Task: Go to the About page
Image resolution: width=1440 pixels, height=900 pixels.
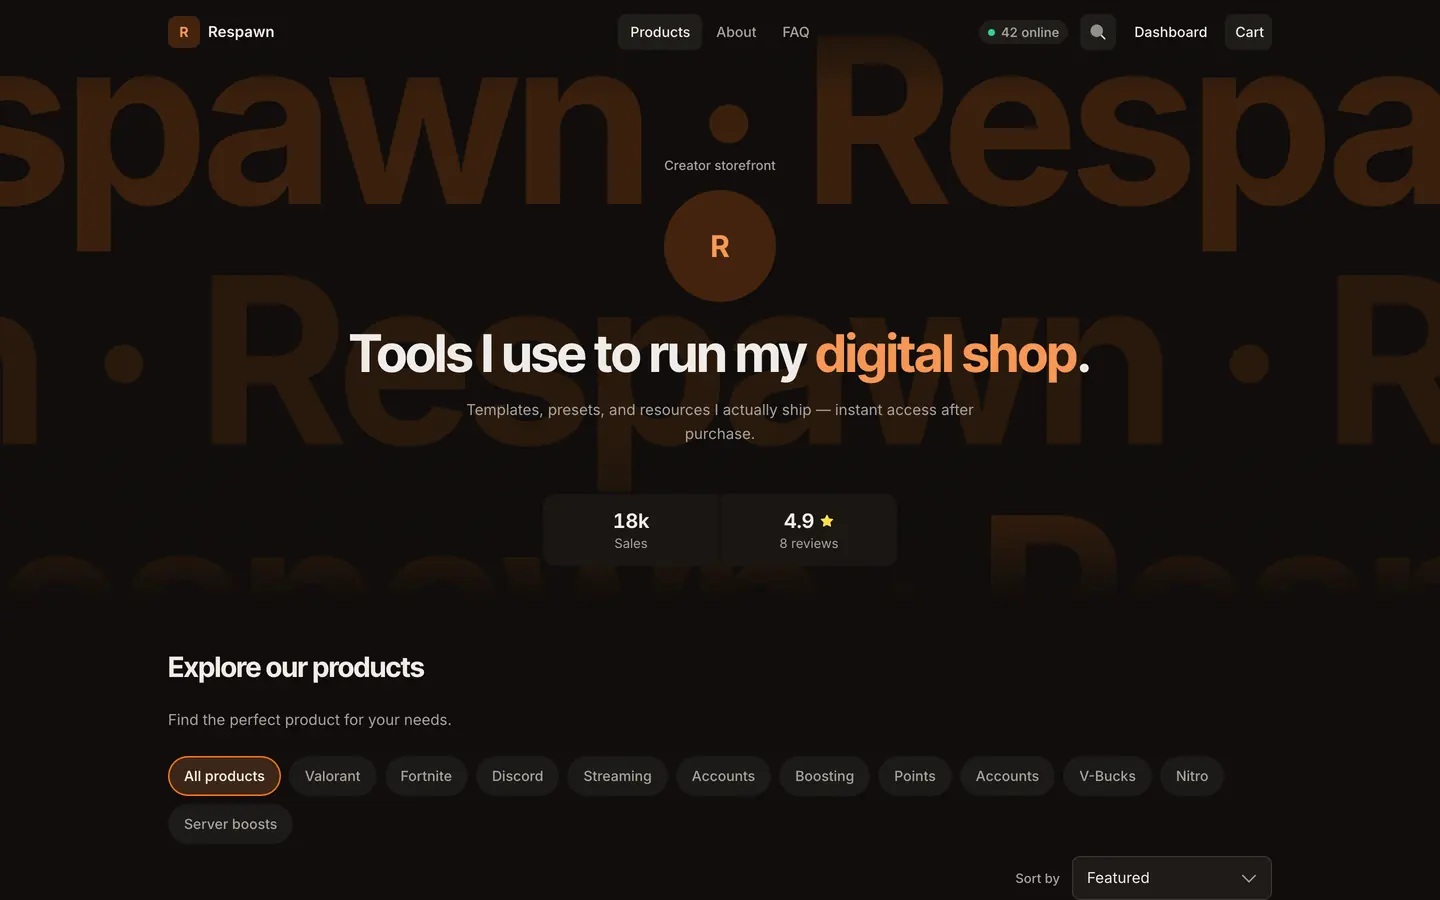Action: pyautogui.click(x=736, y=32)
